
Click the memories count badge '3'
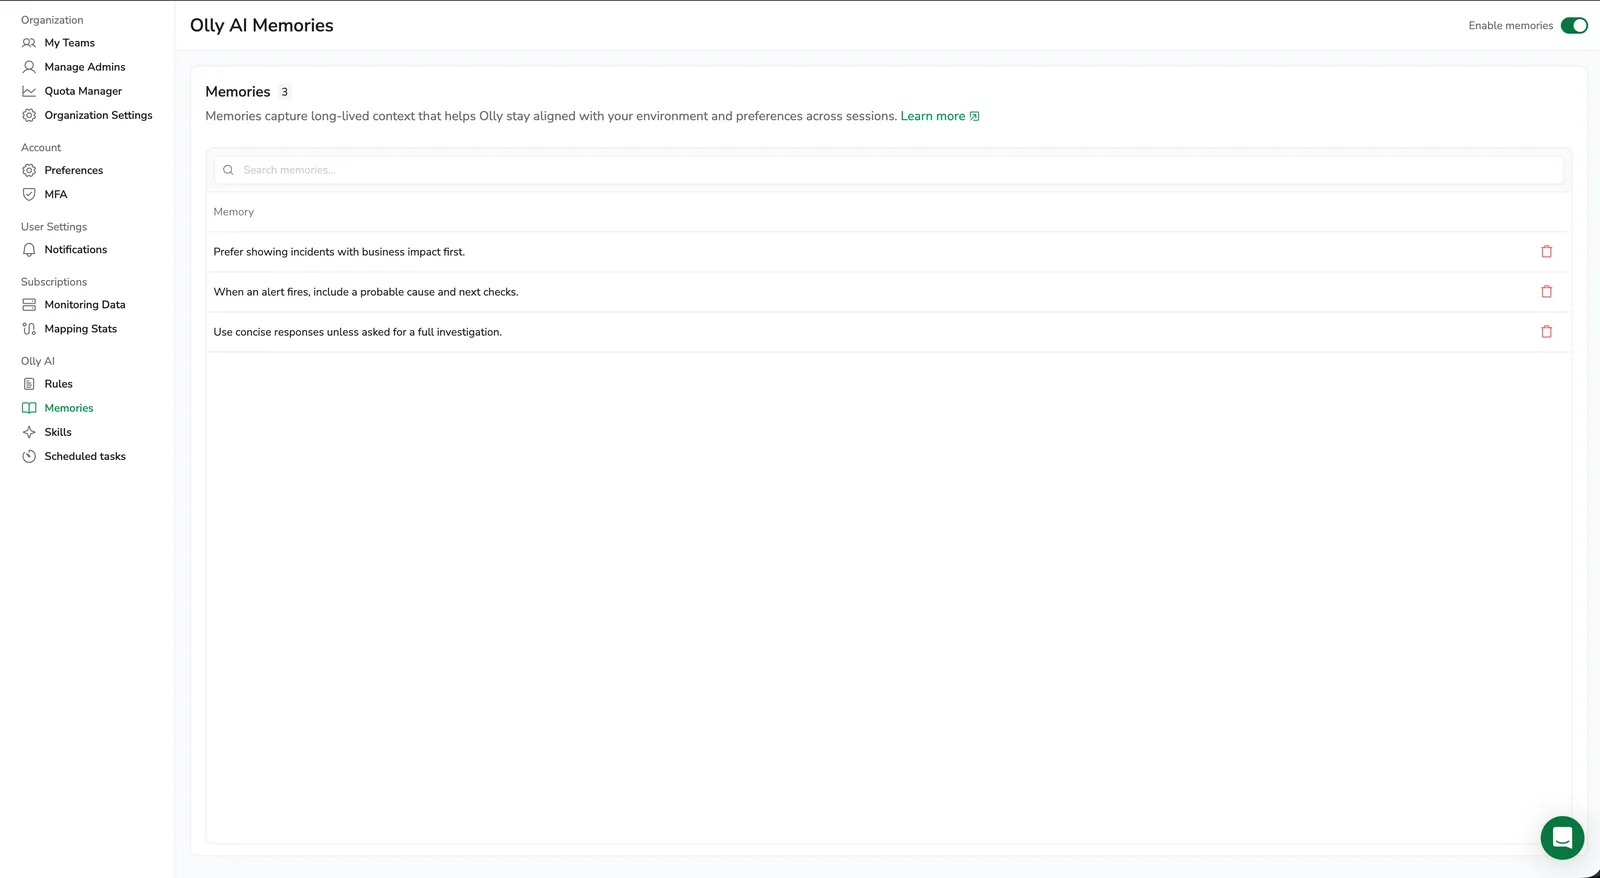click(x=284, y=92)
